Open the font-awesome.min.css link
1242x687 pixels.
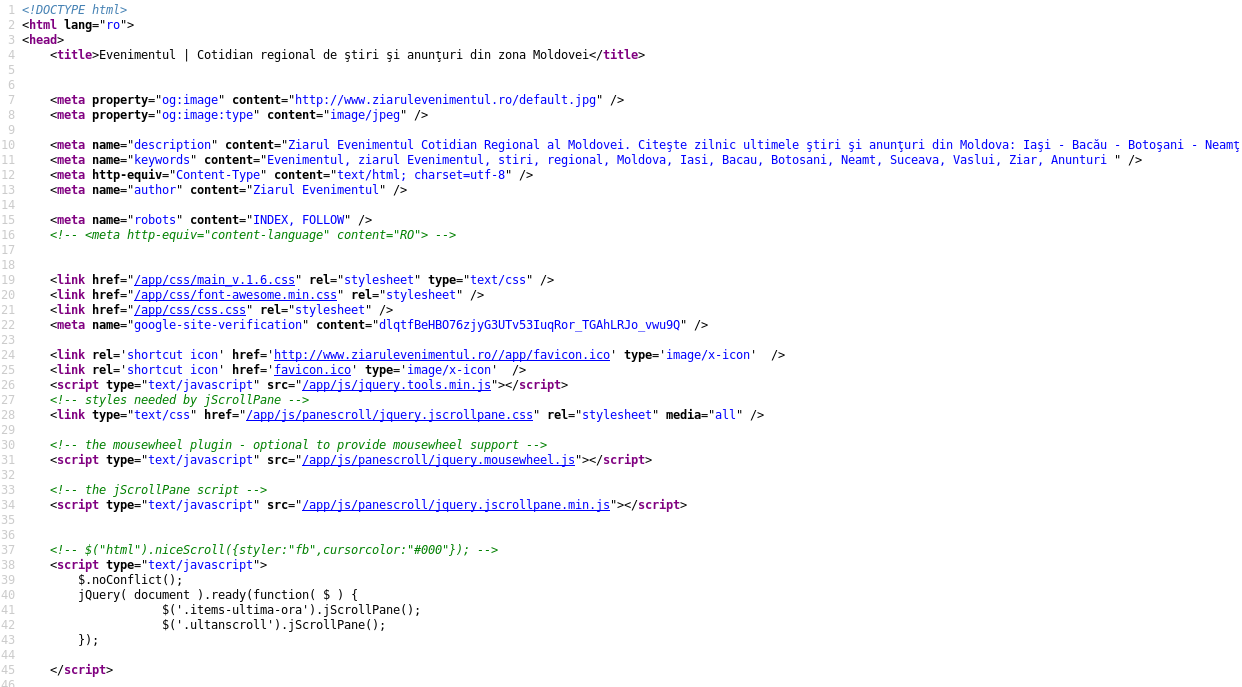(235, 295)
